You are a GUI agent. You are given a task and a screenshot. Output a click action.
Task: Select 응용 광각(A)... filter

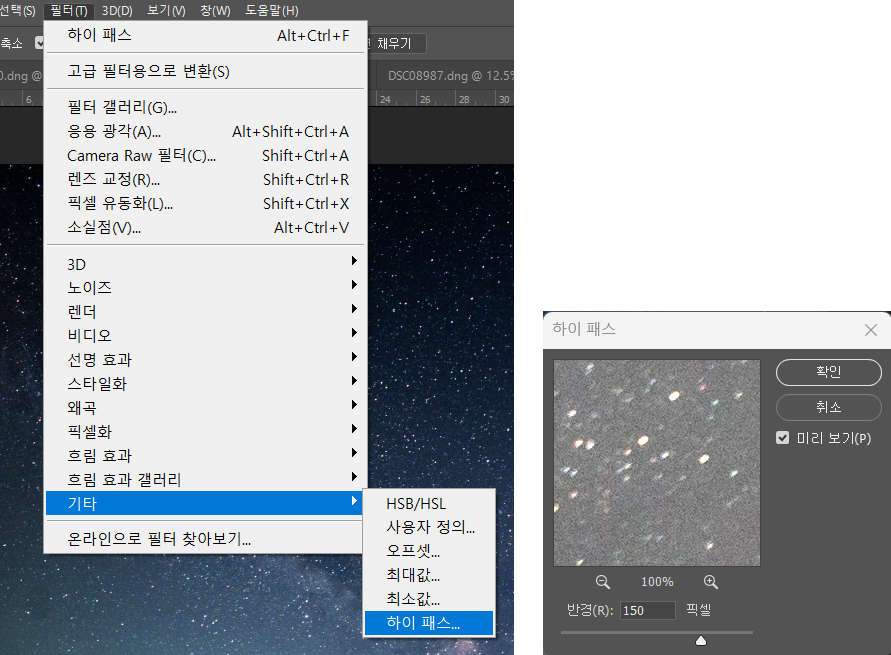click(x=206, y=132)
